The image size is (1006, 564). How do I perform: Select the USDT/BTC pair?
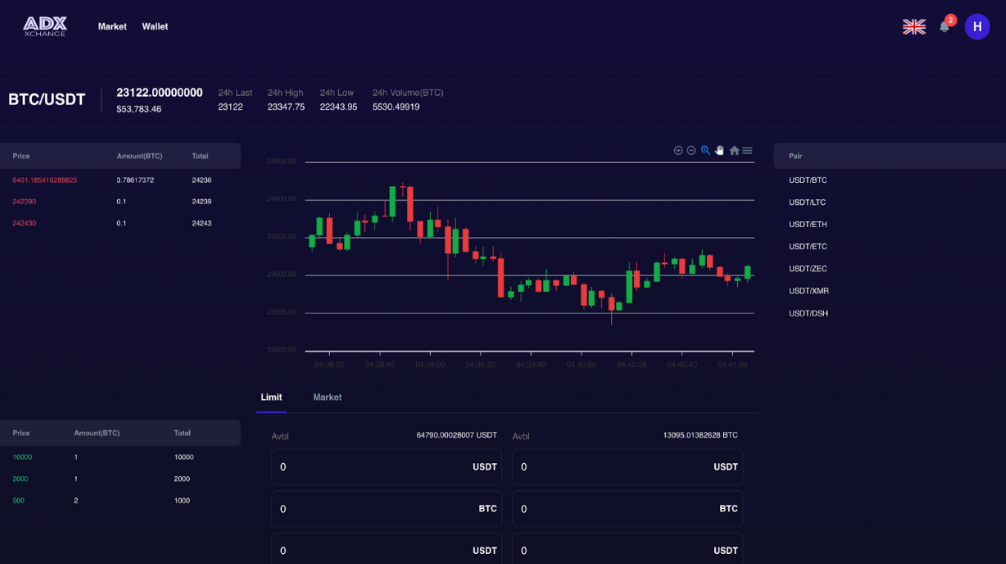[808, 180]
